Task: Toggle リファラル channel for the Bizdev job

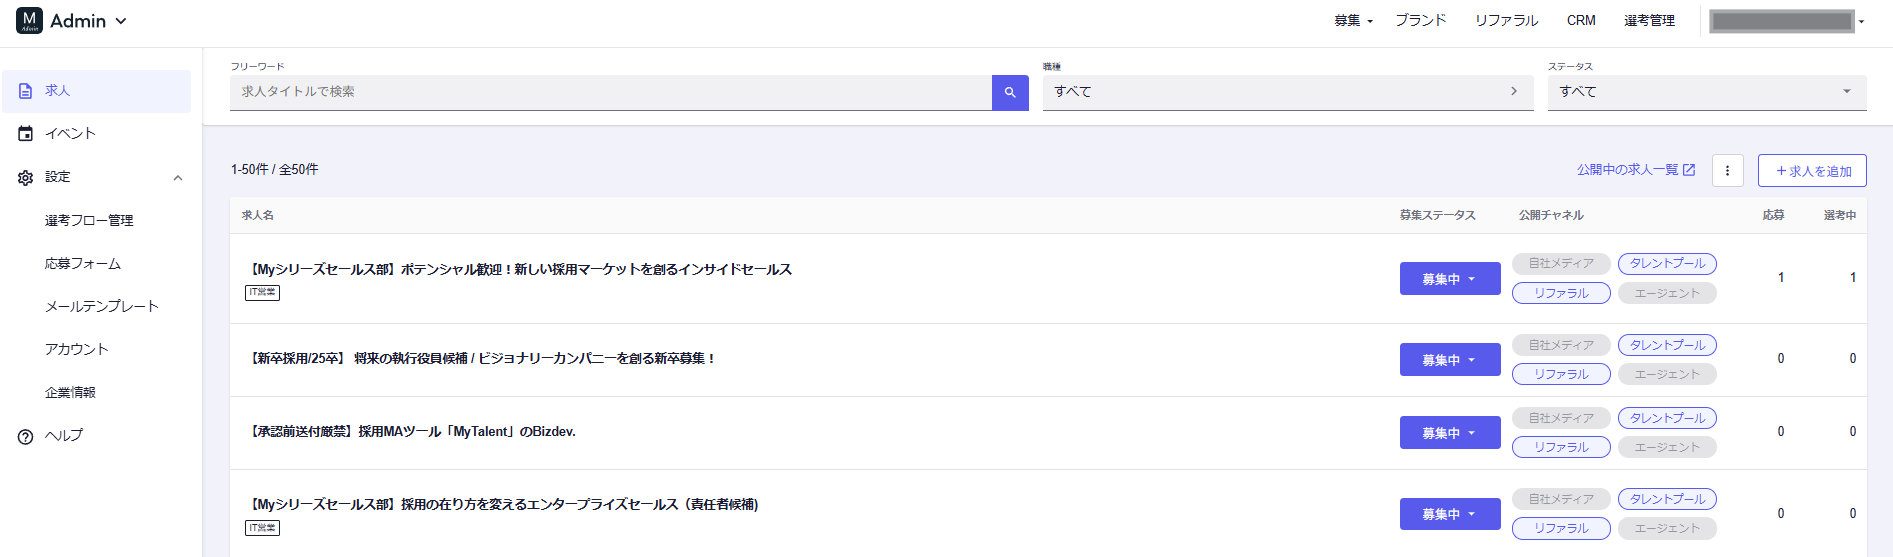Action: pos(1560,447)
